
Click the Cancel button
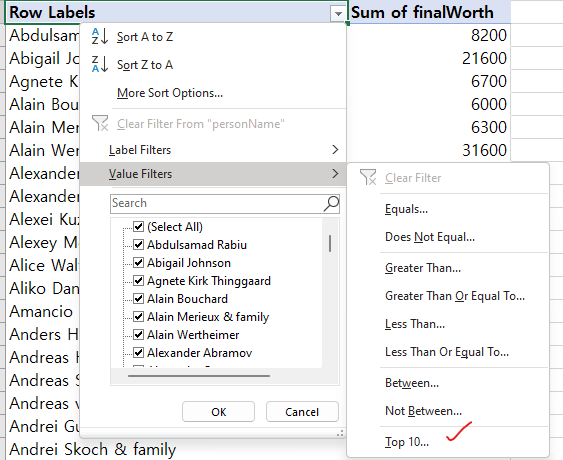tap(302, 412)
